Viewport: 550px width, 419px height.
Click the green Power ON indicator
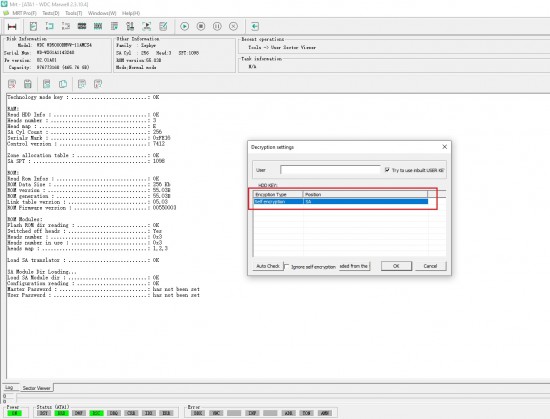pyautogui.click(x=14, y=413)
